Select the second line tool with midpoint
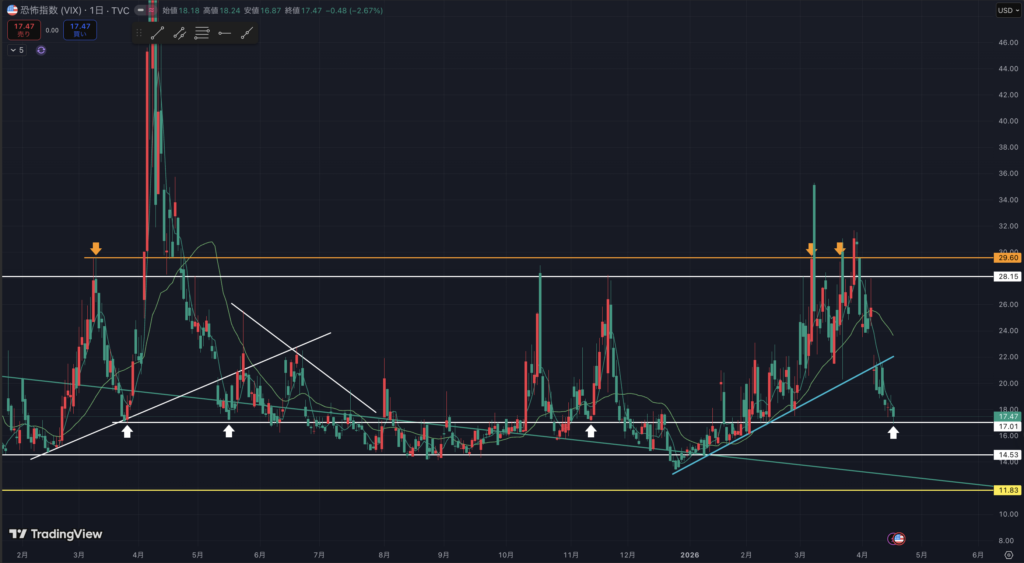1024x563 pixels. pyautogui.click(x=179, y=33)
